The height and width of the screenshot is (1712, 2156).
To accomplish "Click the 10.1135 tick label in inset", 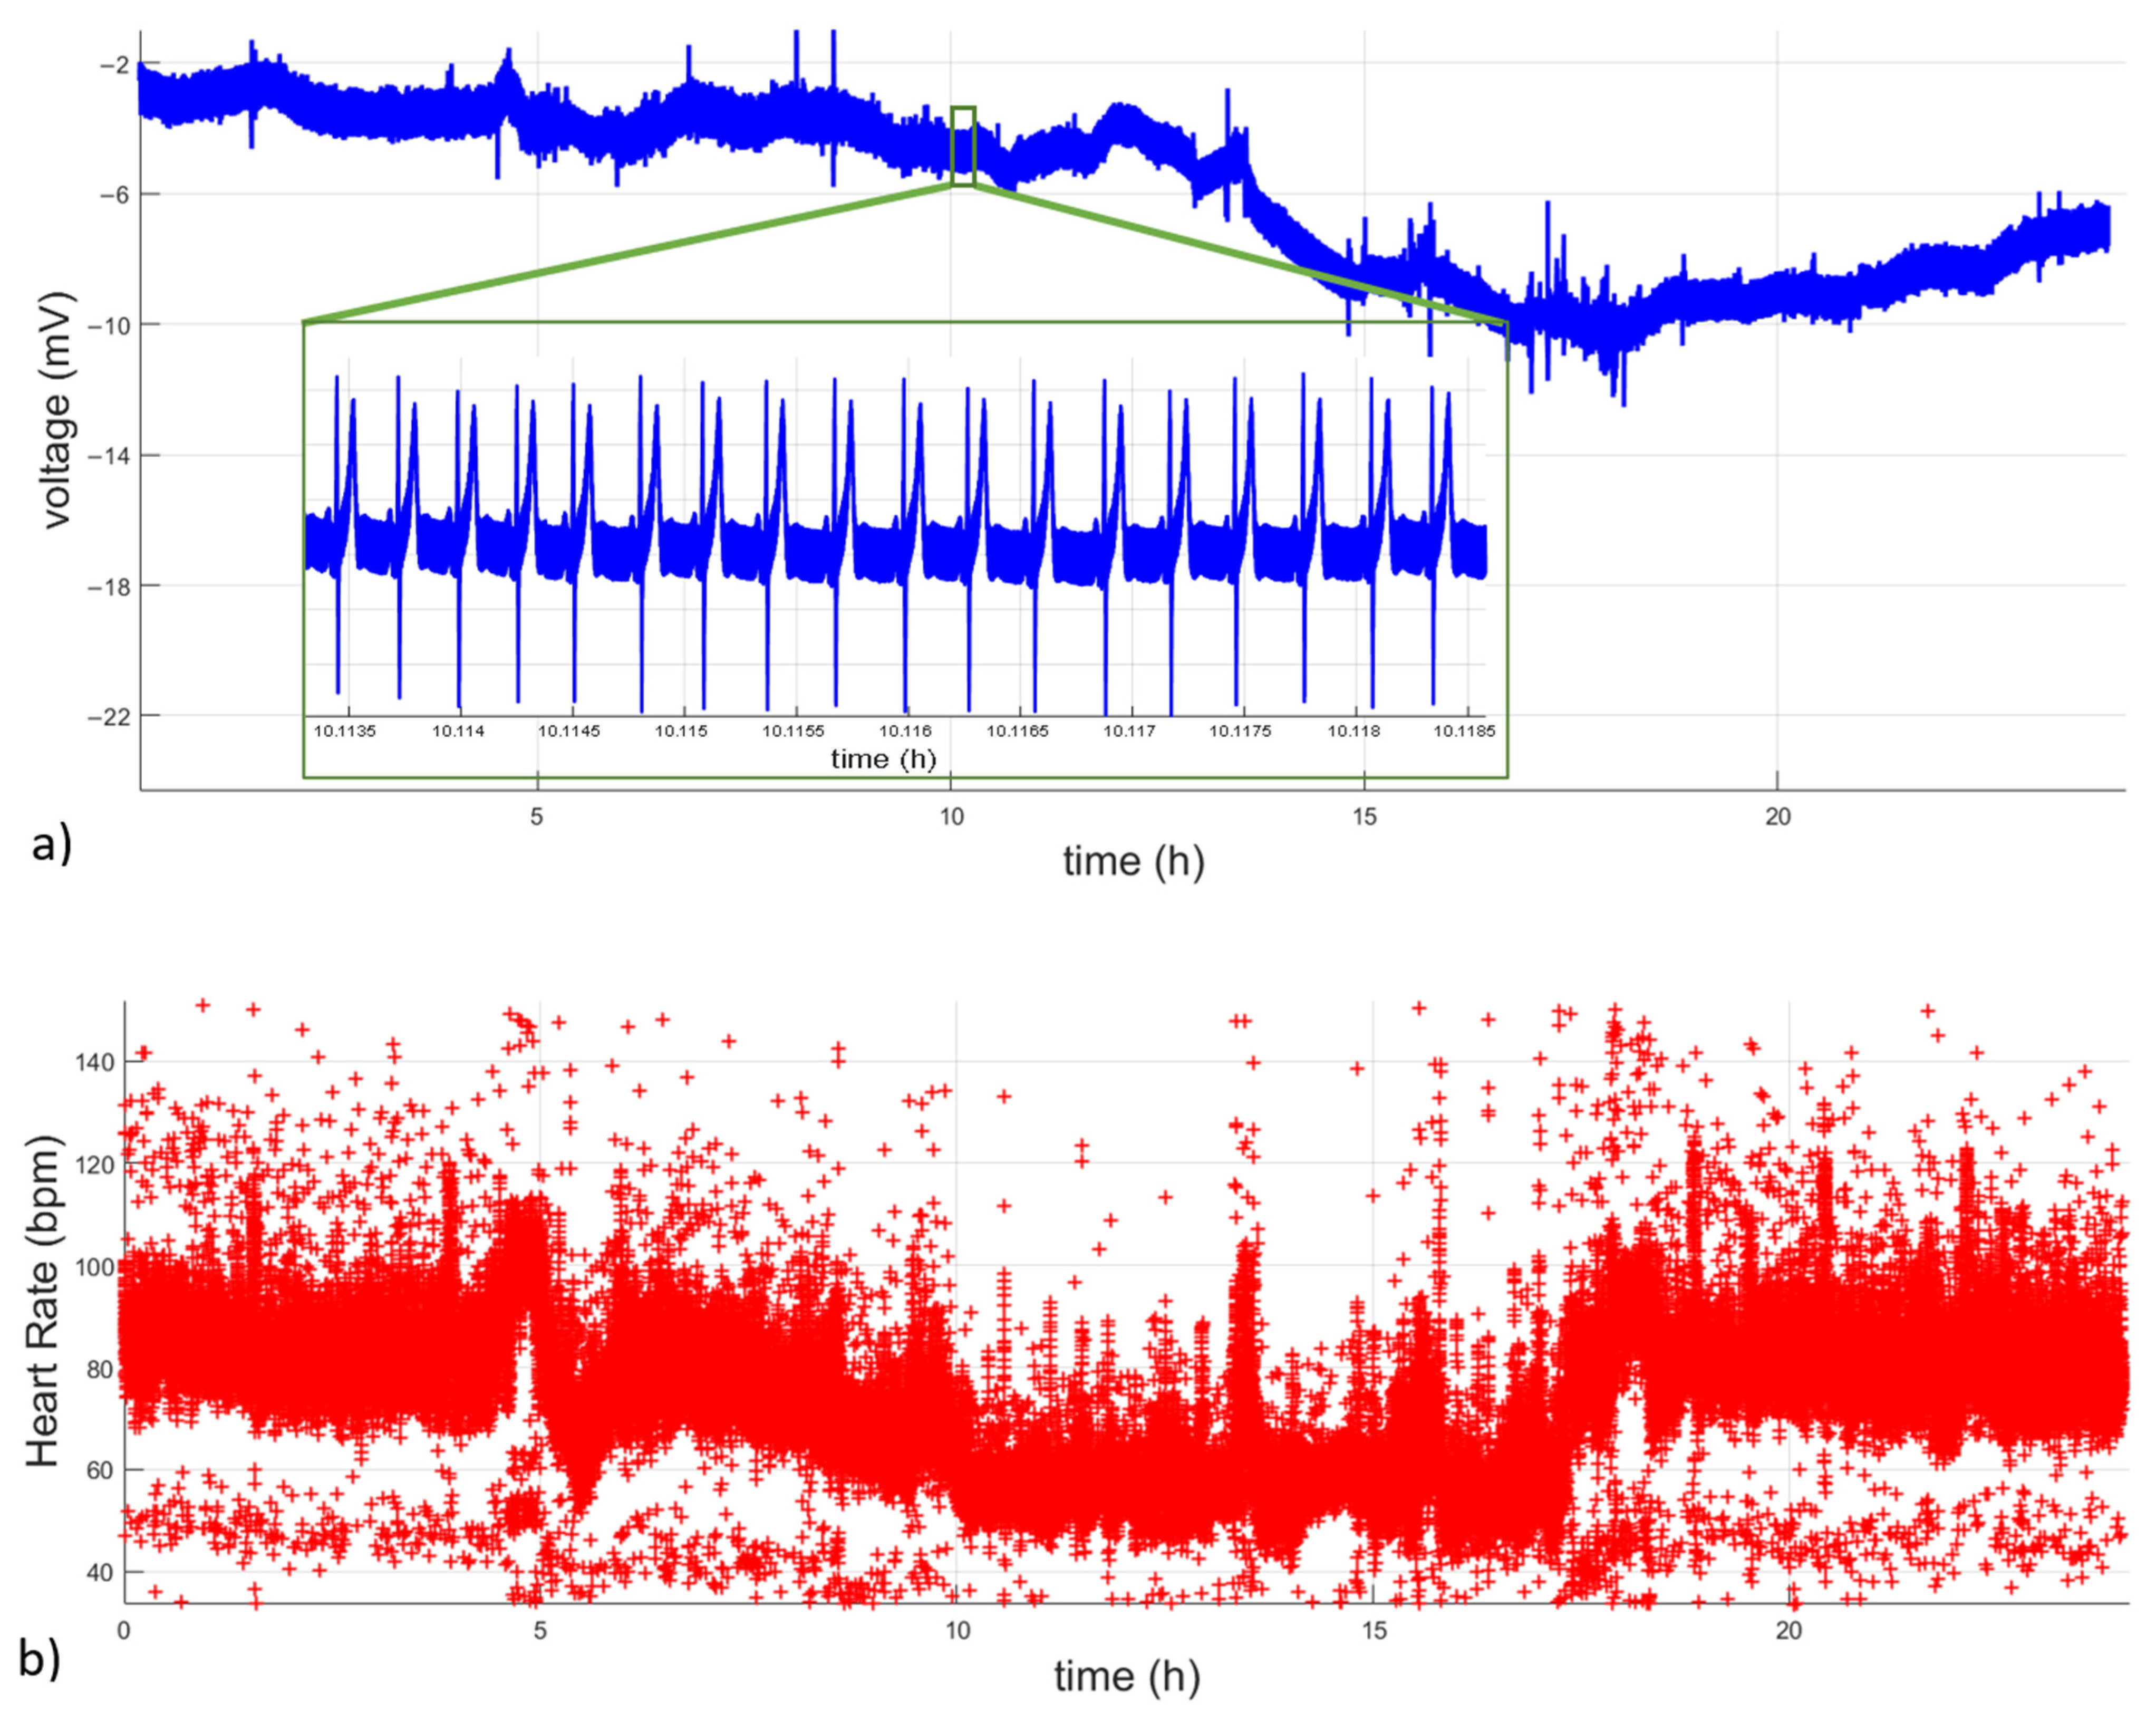I will [x=345, y=731].
